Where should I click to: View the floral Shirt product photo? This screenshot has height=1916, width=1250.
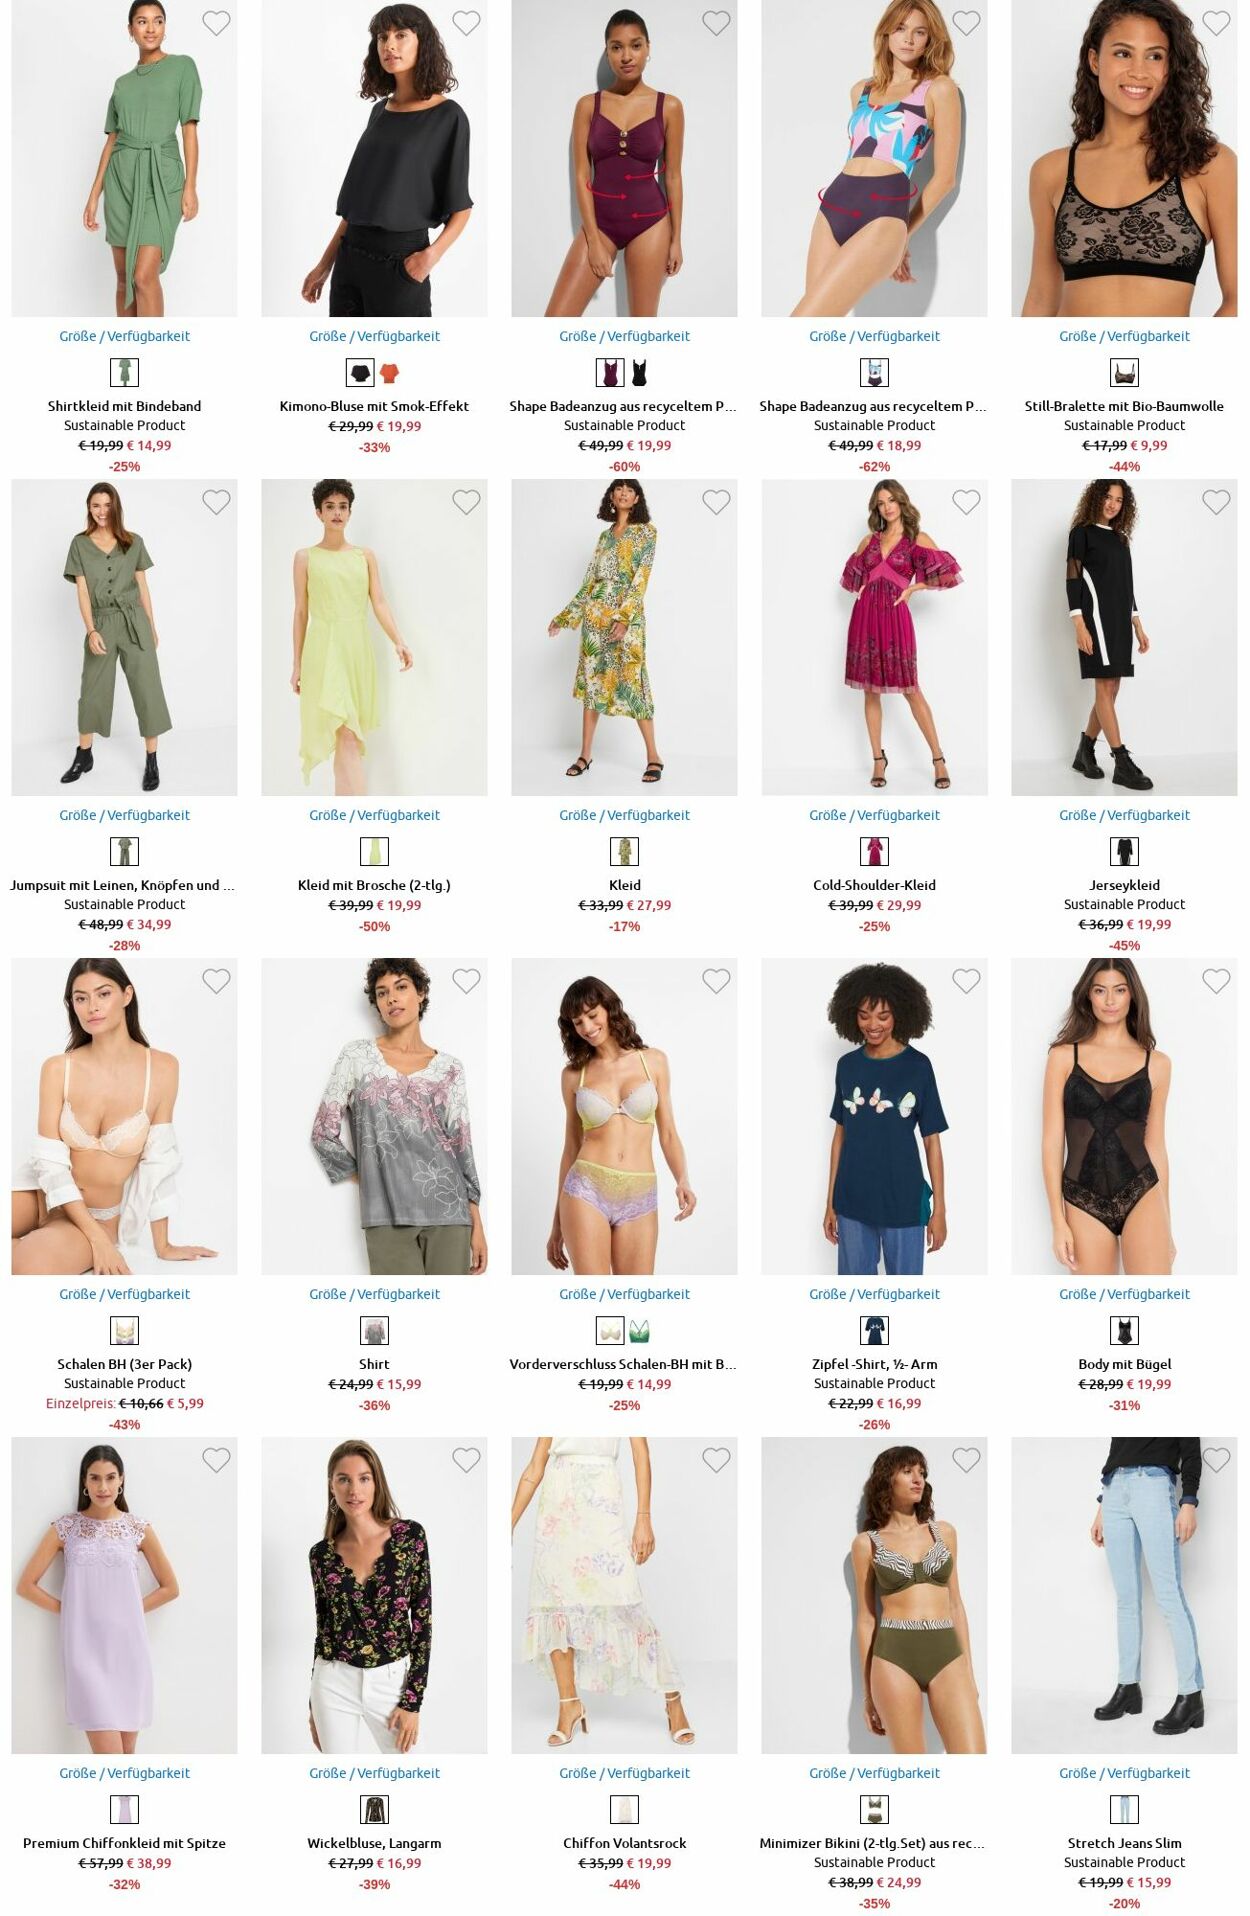374,1116
